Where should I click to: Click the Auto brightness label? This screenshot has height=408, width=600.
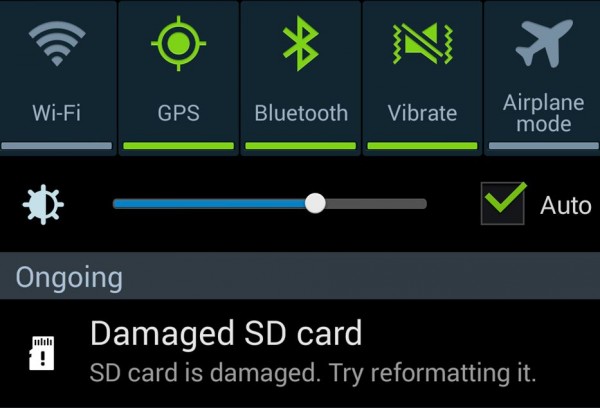point(566,206)
